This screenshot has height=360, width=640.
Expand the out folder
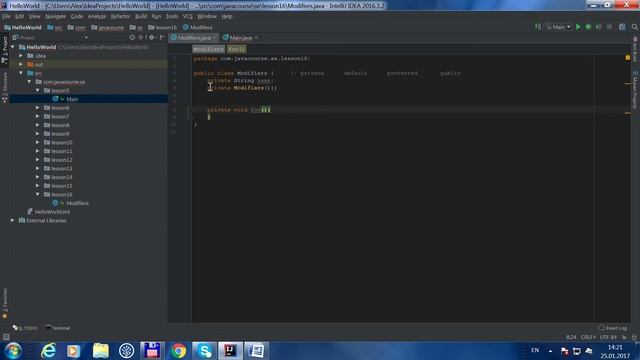[x=21, y=64]
